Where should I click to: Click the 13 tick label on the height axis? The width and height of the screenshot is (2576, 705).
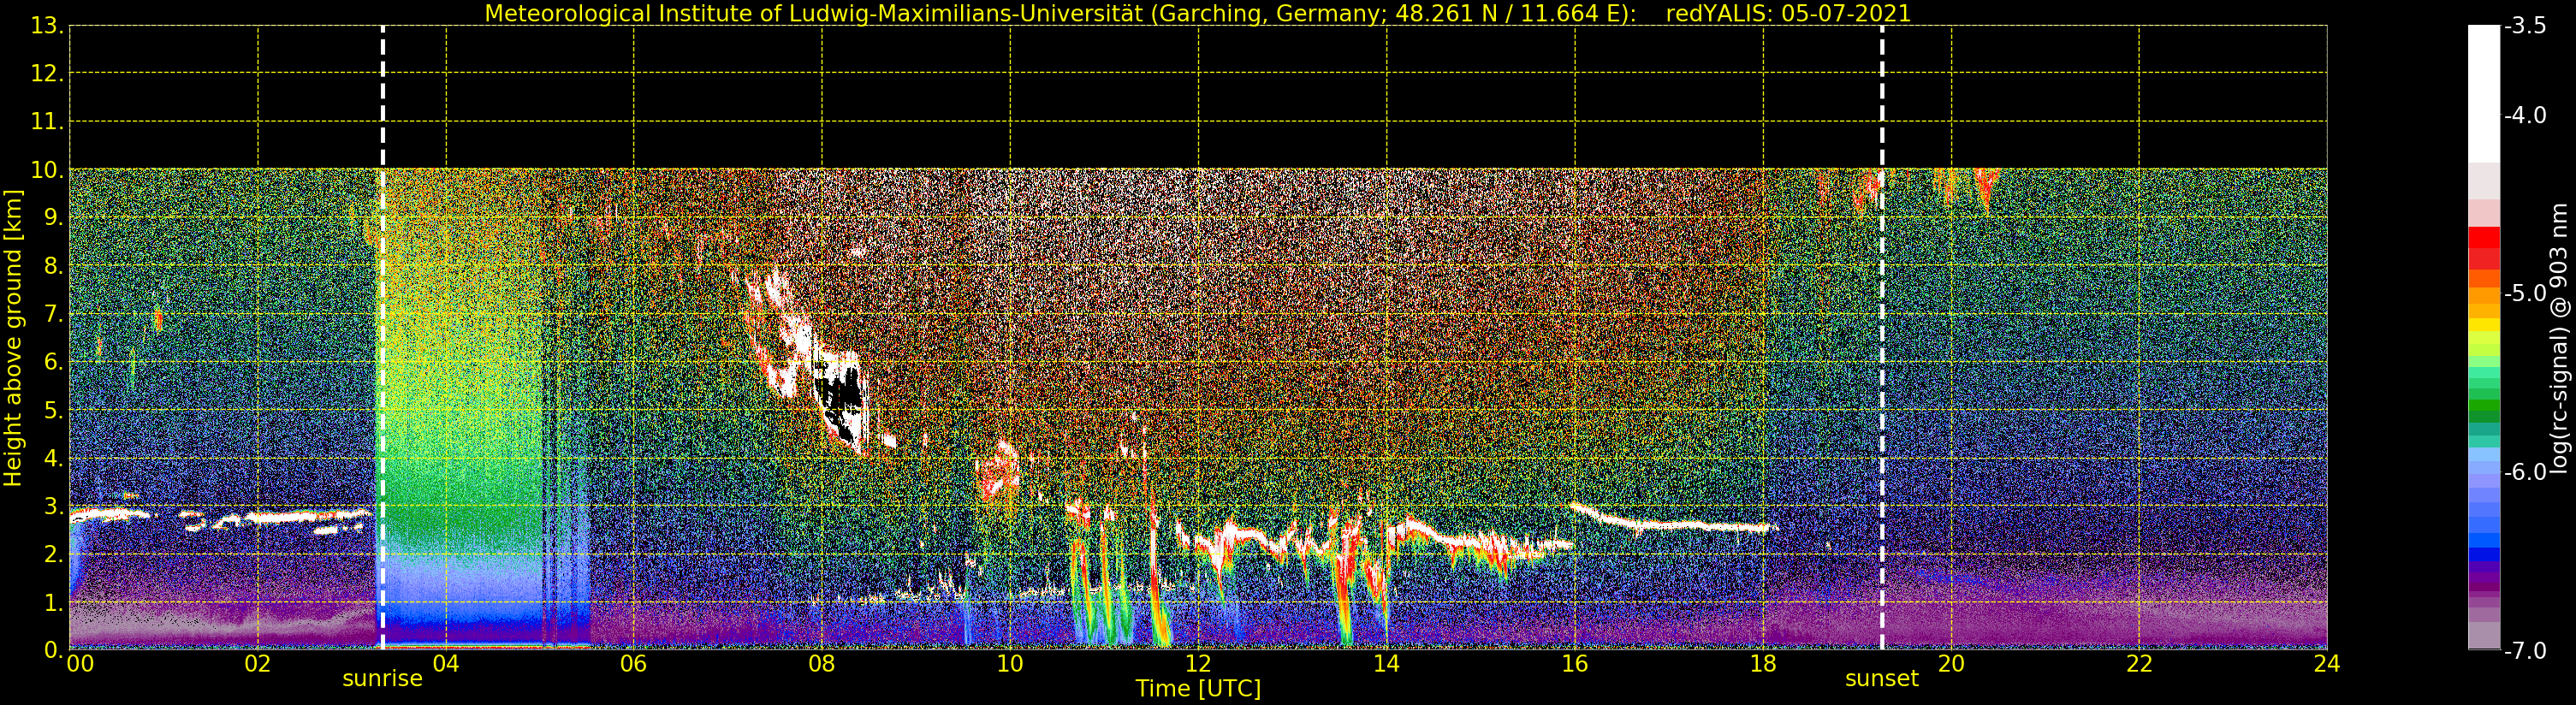[45, 26]
